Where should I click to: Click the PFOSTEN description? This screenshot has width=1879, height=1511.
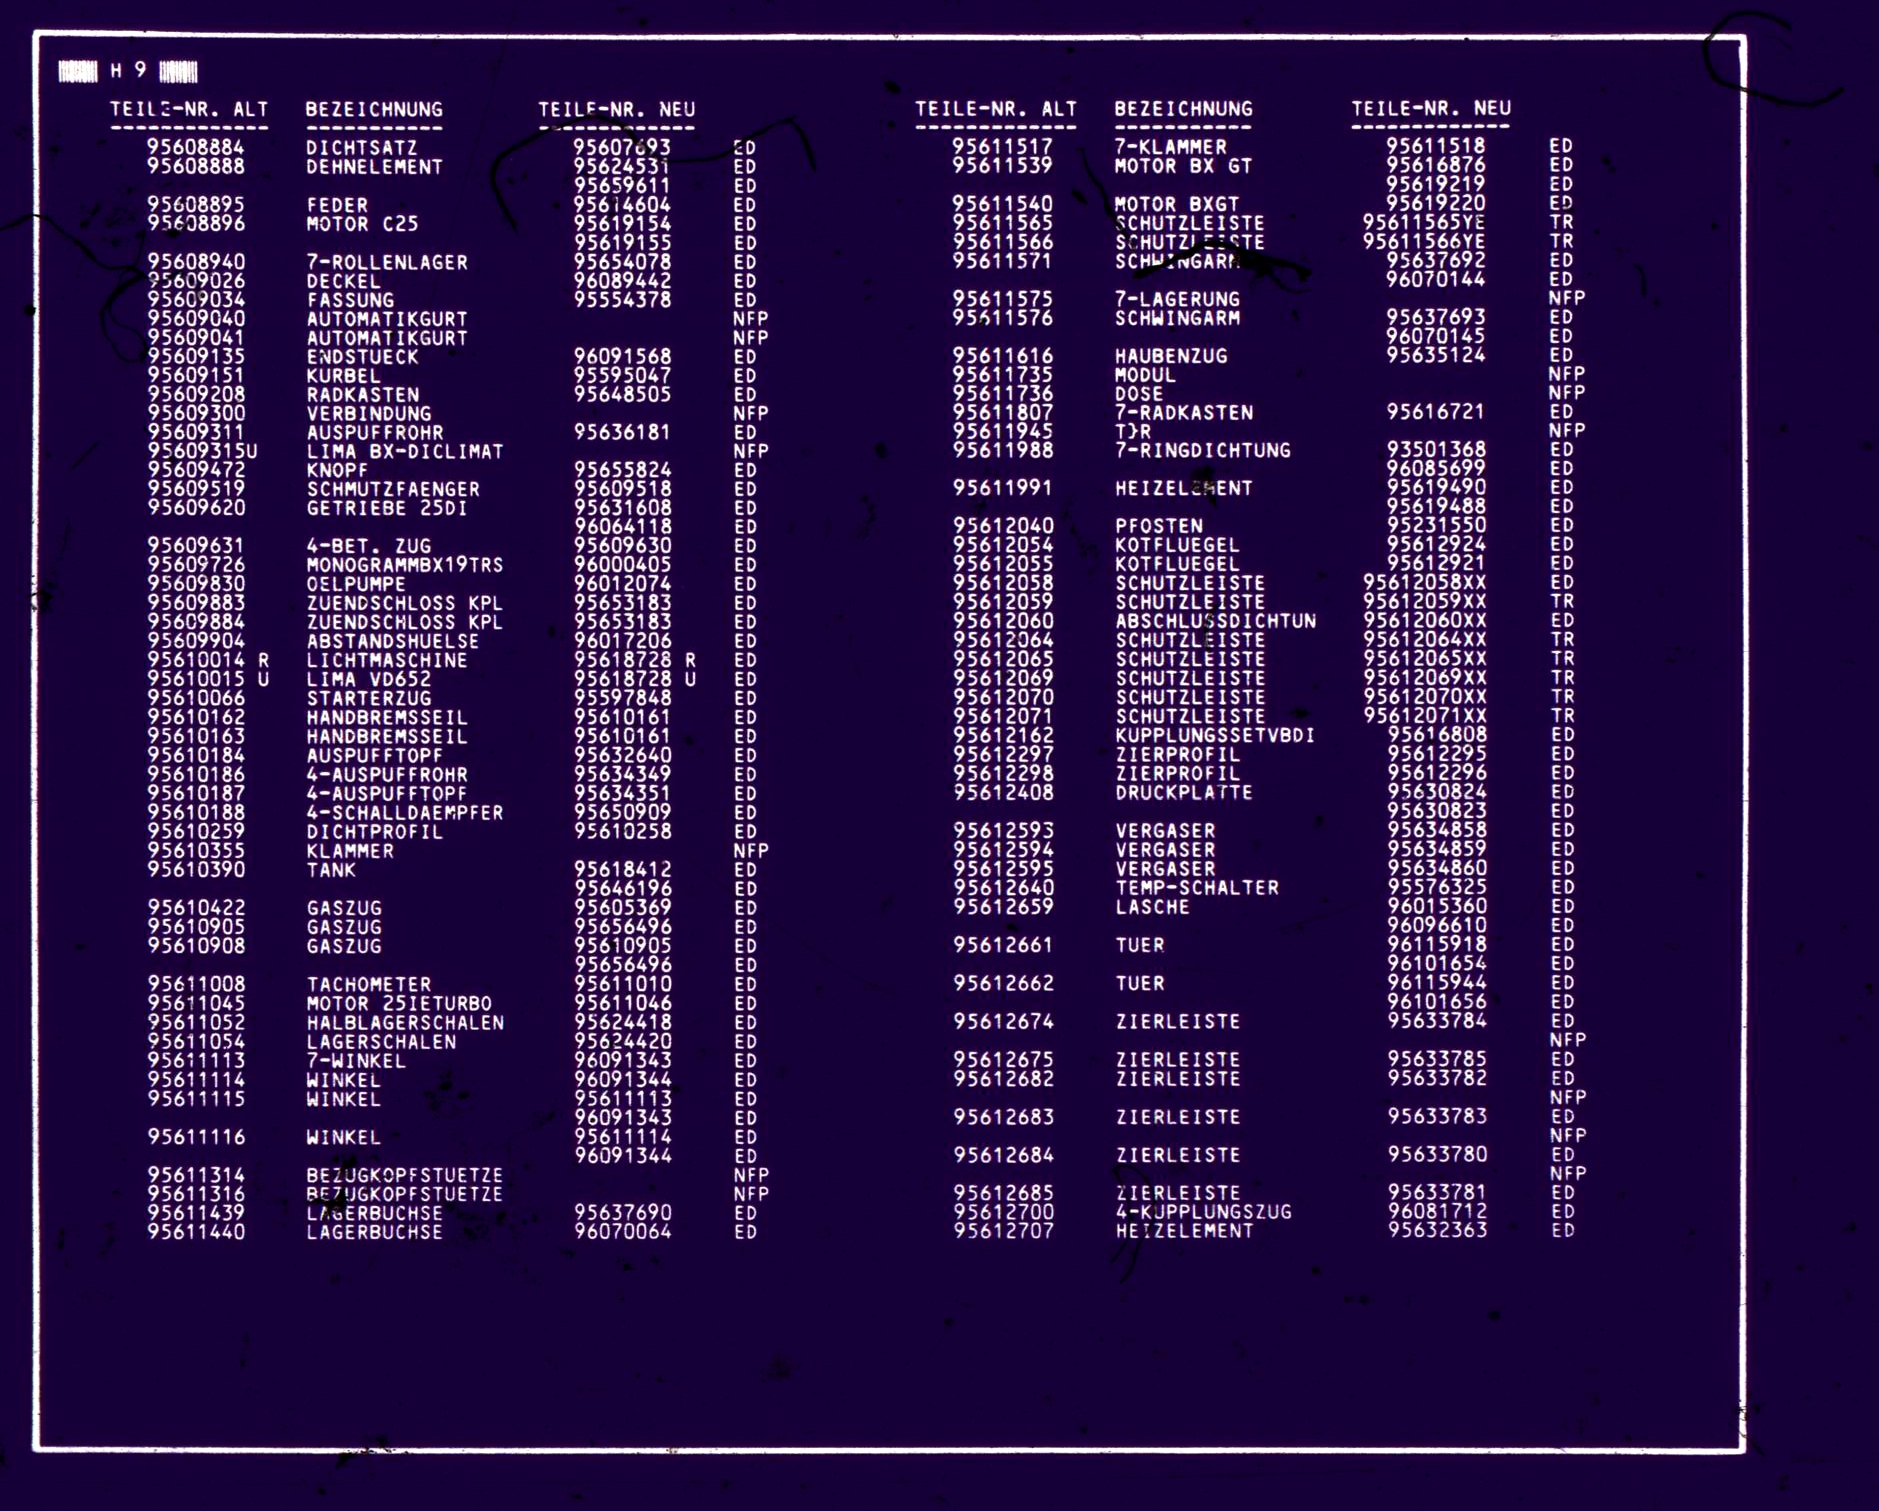point(1159,526)
